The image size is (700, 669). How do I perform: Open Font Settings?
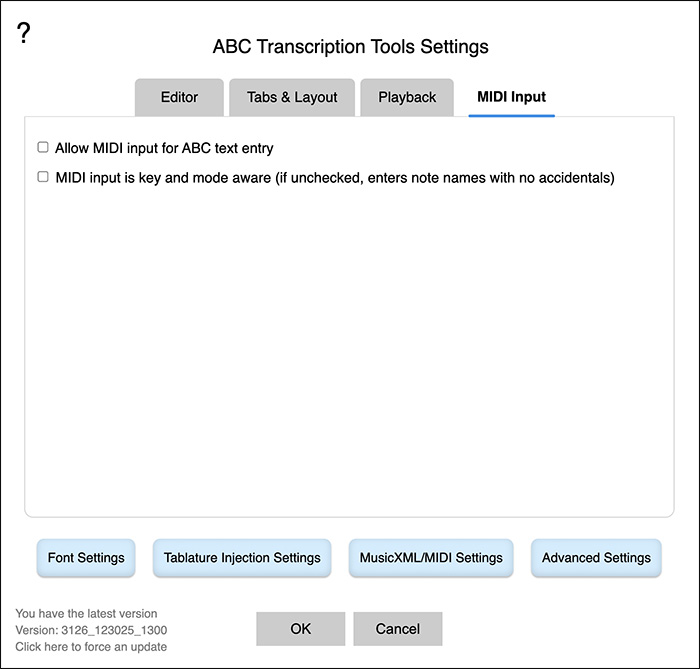pos(86,558)
